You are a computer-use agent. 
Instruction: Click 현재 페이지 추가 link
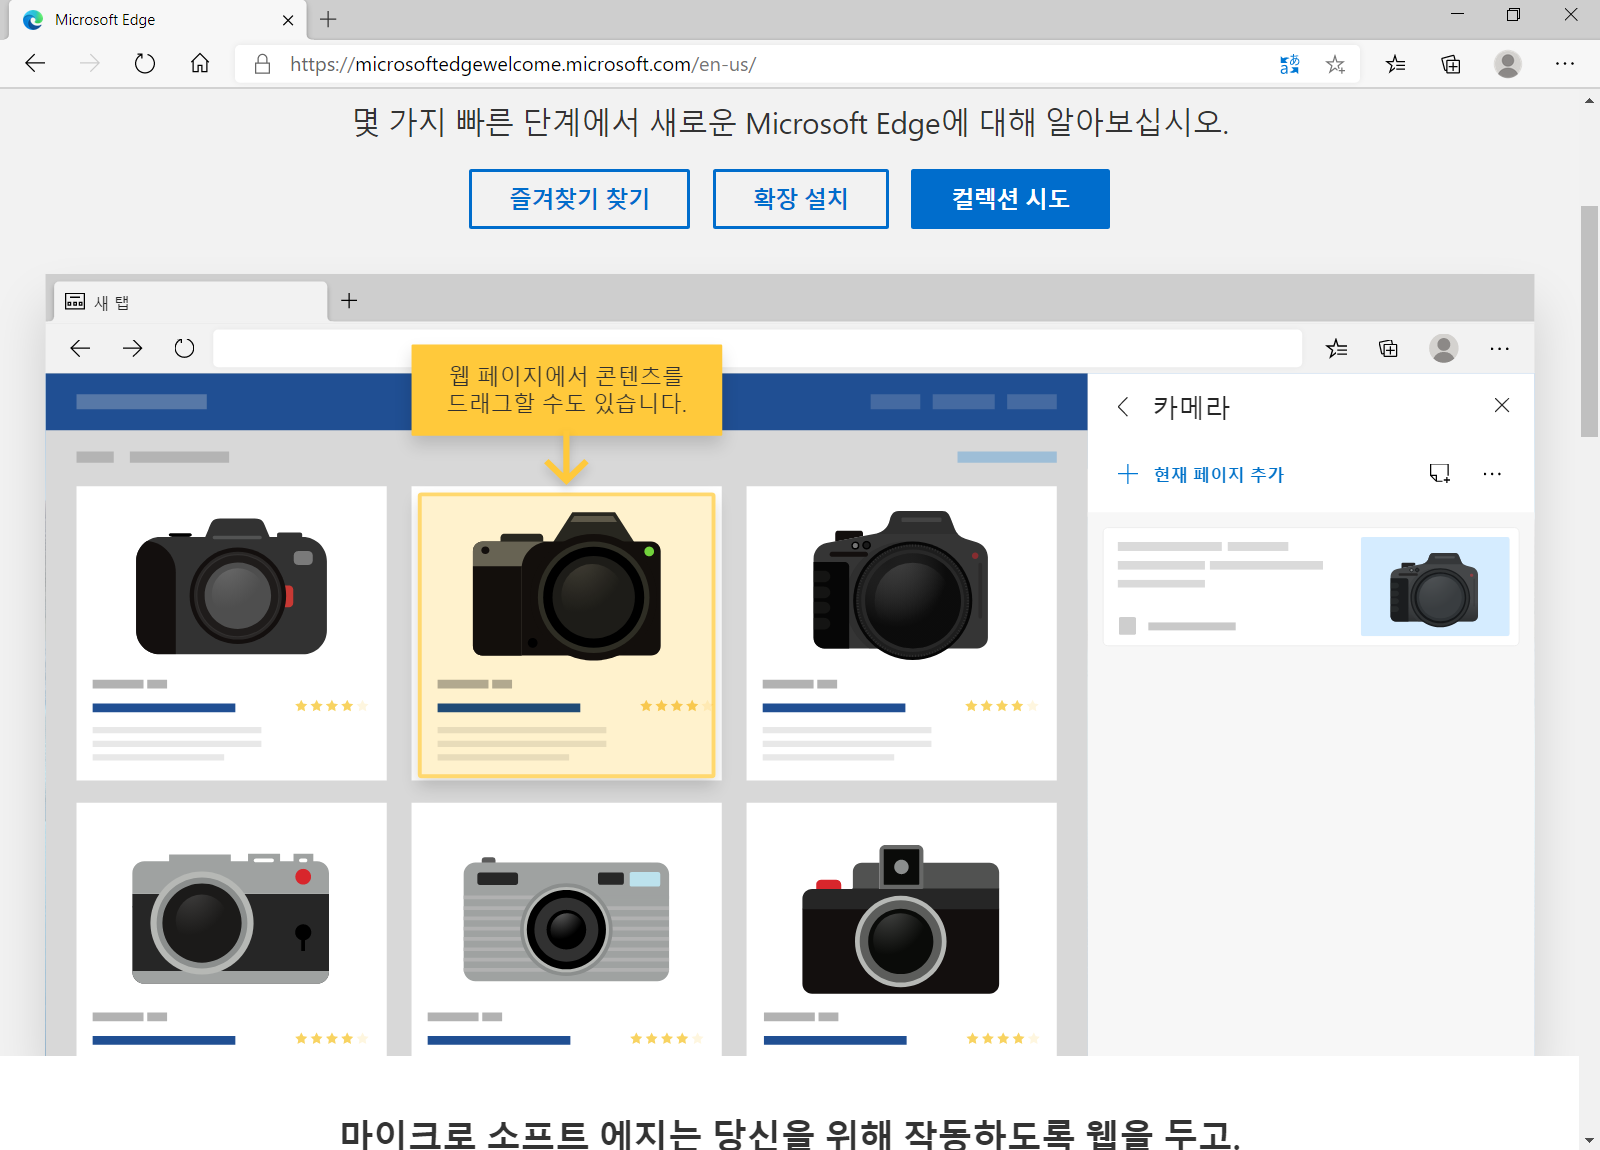[x=1200, y=474]
